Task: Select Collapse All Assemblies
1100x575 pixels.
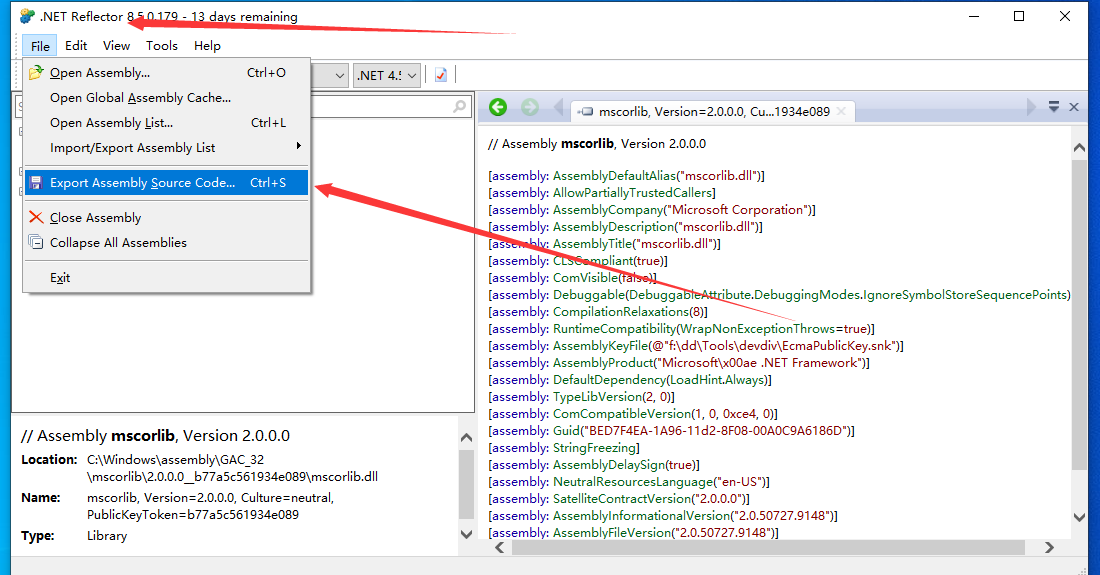Action: coord(166,243)
